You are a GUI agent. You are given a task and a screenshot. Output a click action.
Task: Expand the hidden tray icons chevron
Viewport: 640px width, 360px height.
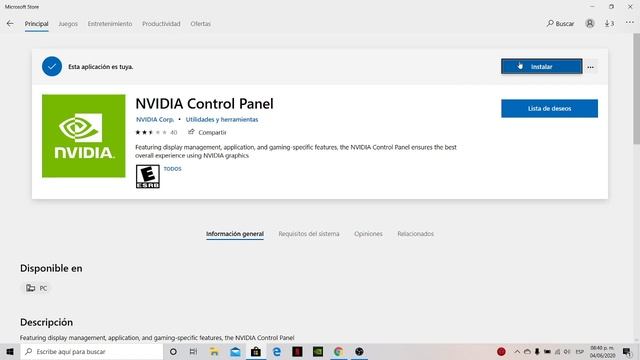[517, 351]
